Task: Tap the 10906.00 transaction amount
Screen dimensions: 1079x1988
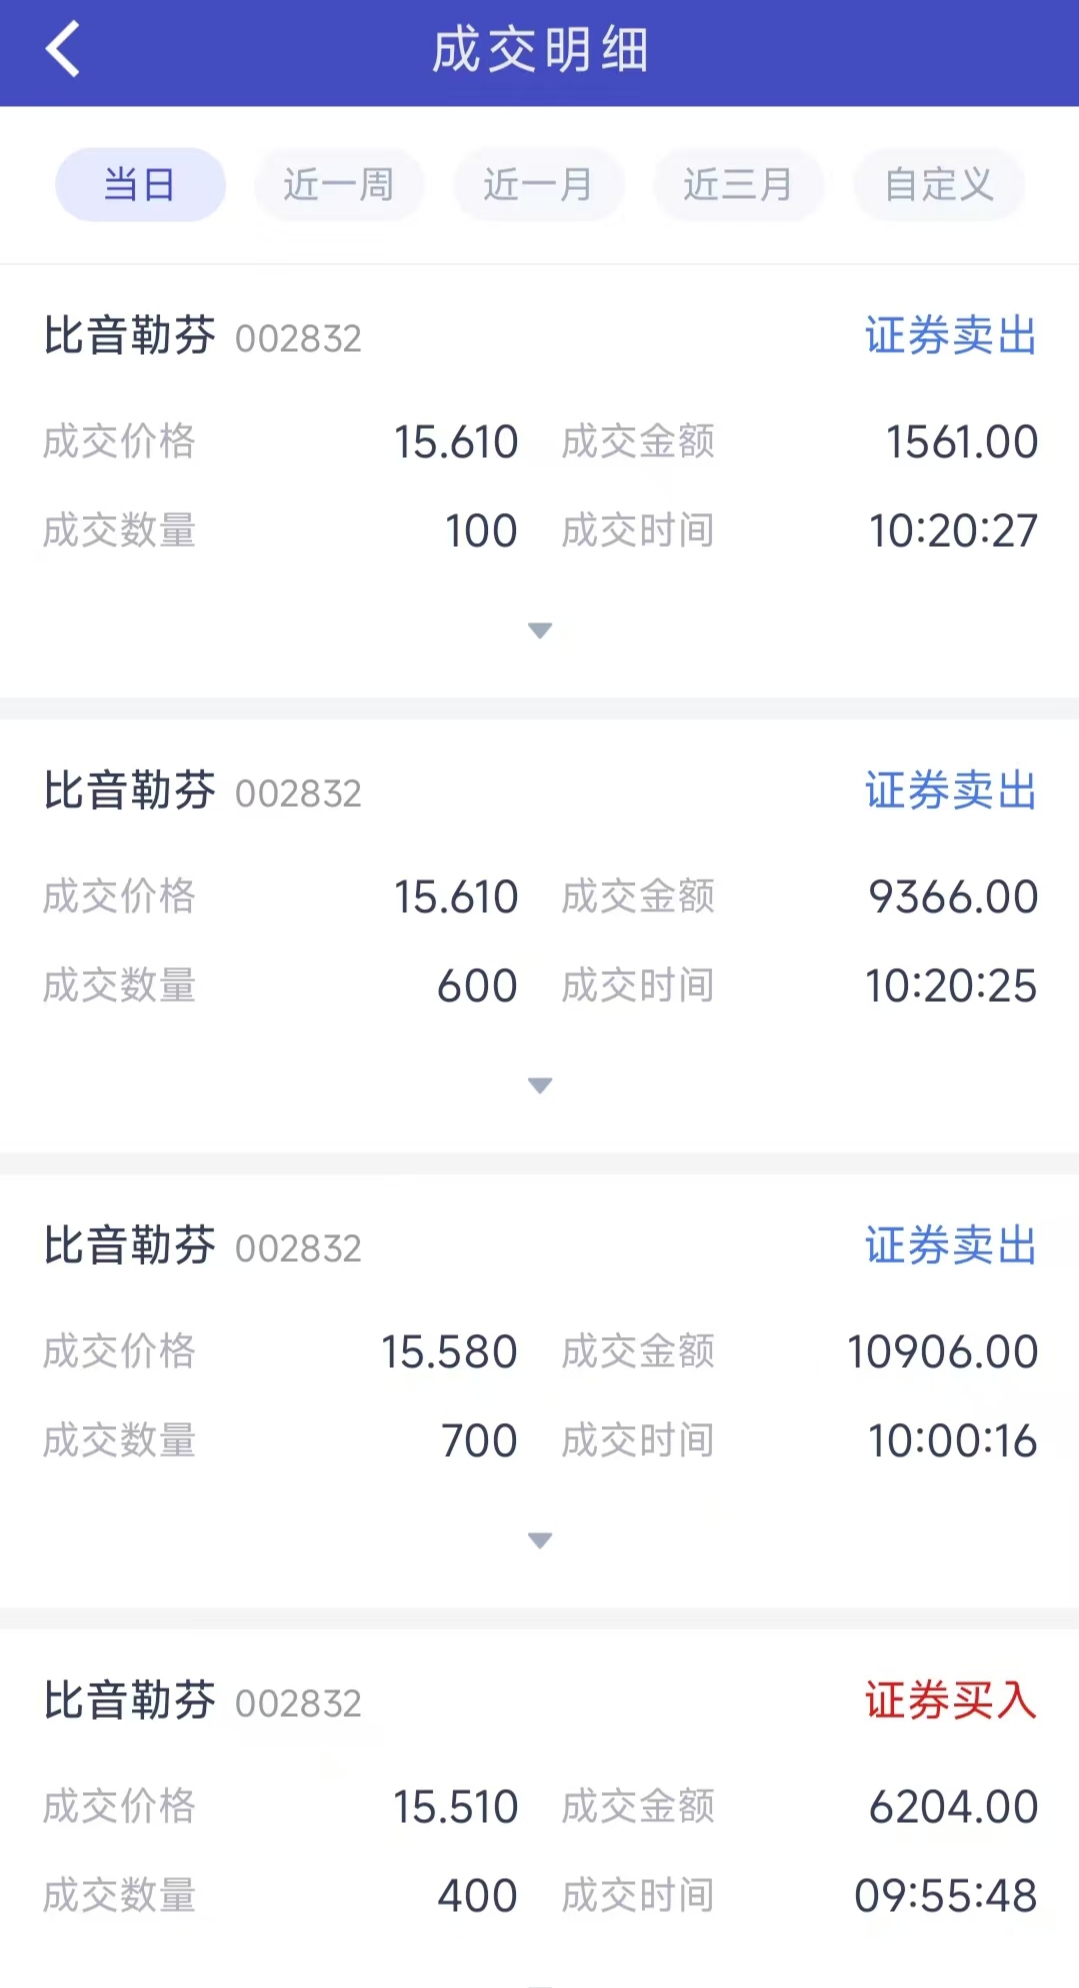Action: (942, 1352)
